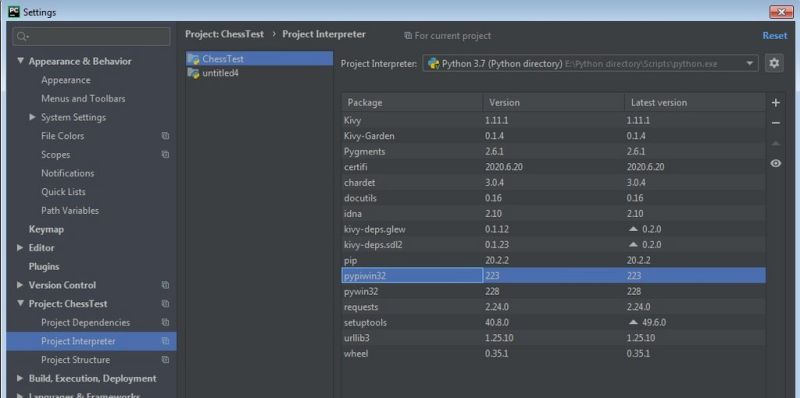Select the Kivy package row
The image size is (800, 398).
click(x=554, y=120)
